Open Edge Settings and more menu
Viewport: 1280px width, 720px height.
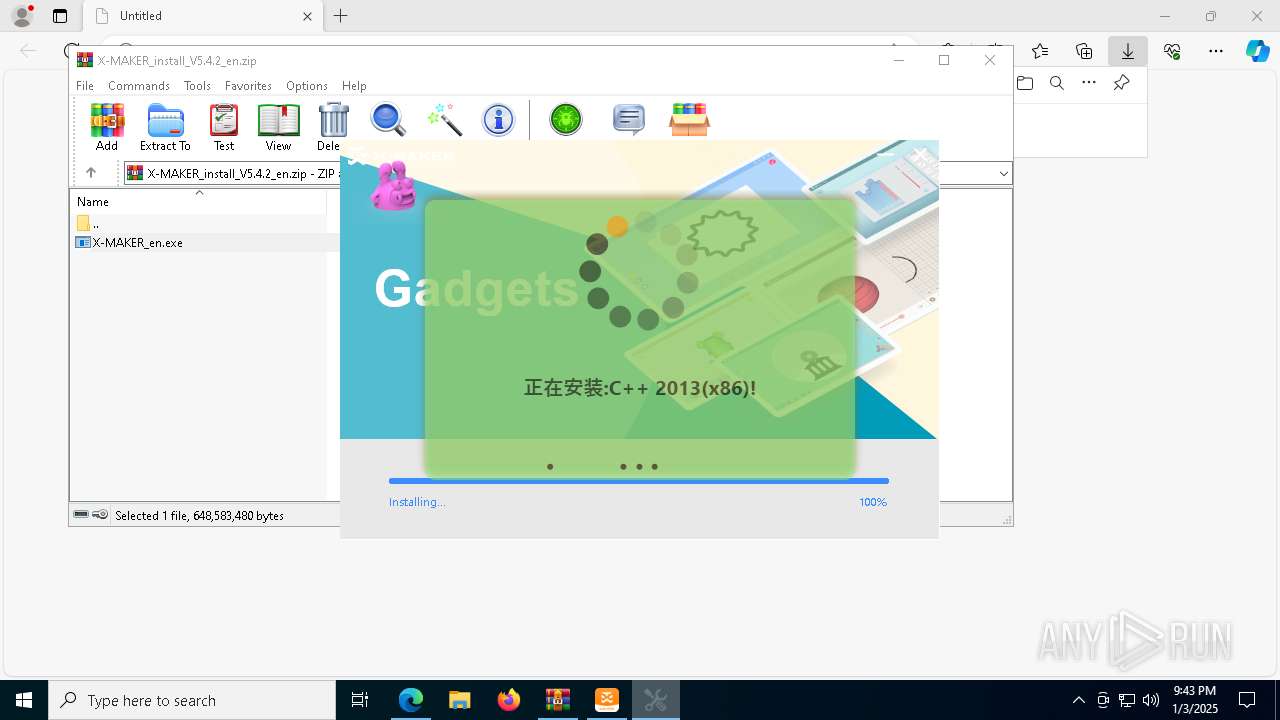coord(1216,51)
